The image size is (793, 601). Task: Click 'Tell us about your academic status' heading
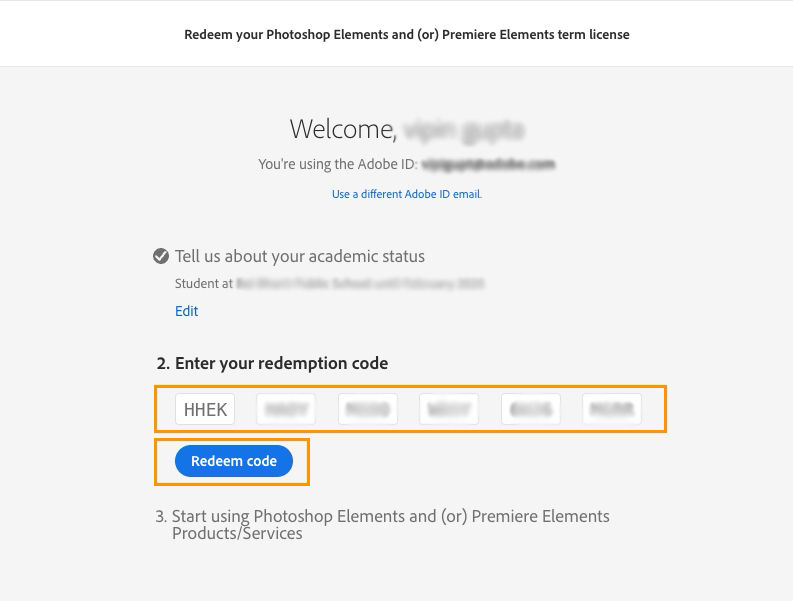300,257
